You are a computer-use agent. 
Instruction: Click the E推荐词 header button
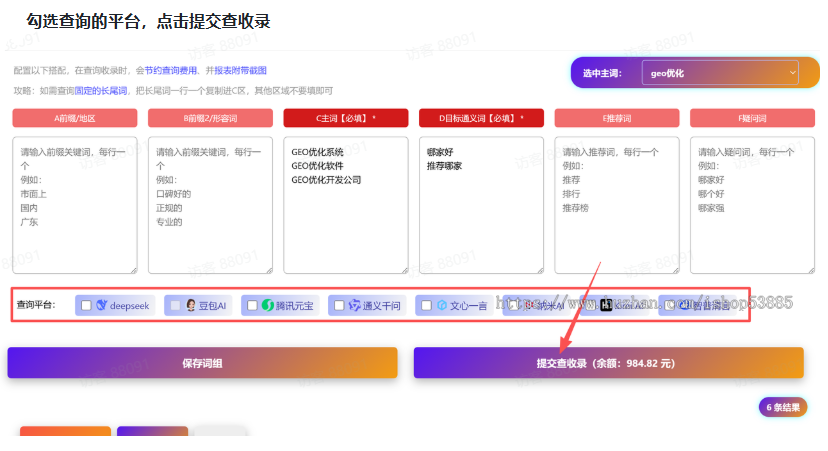click(617, 118)
